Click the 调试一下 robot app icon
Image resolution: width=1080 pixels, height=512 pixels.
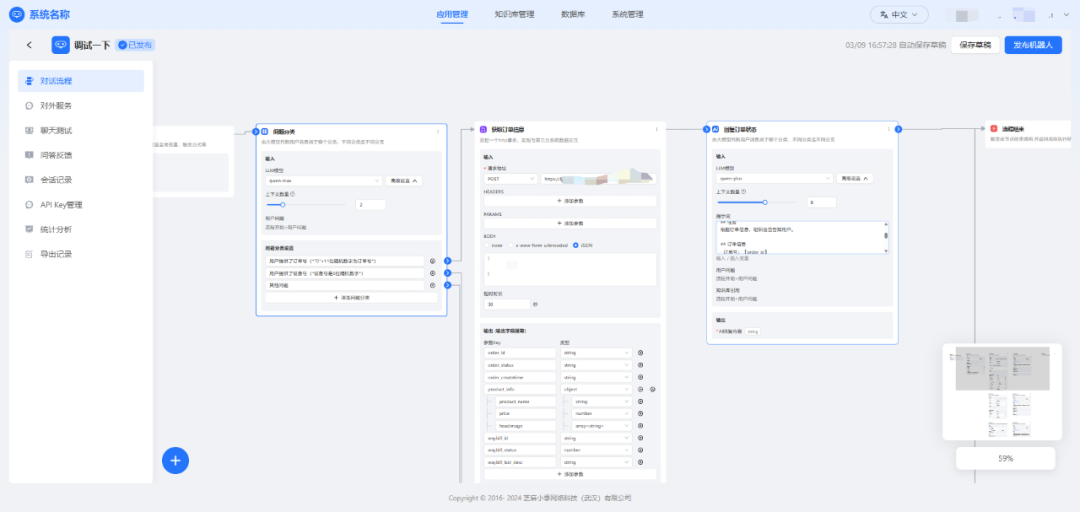coord(61,45)
